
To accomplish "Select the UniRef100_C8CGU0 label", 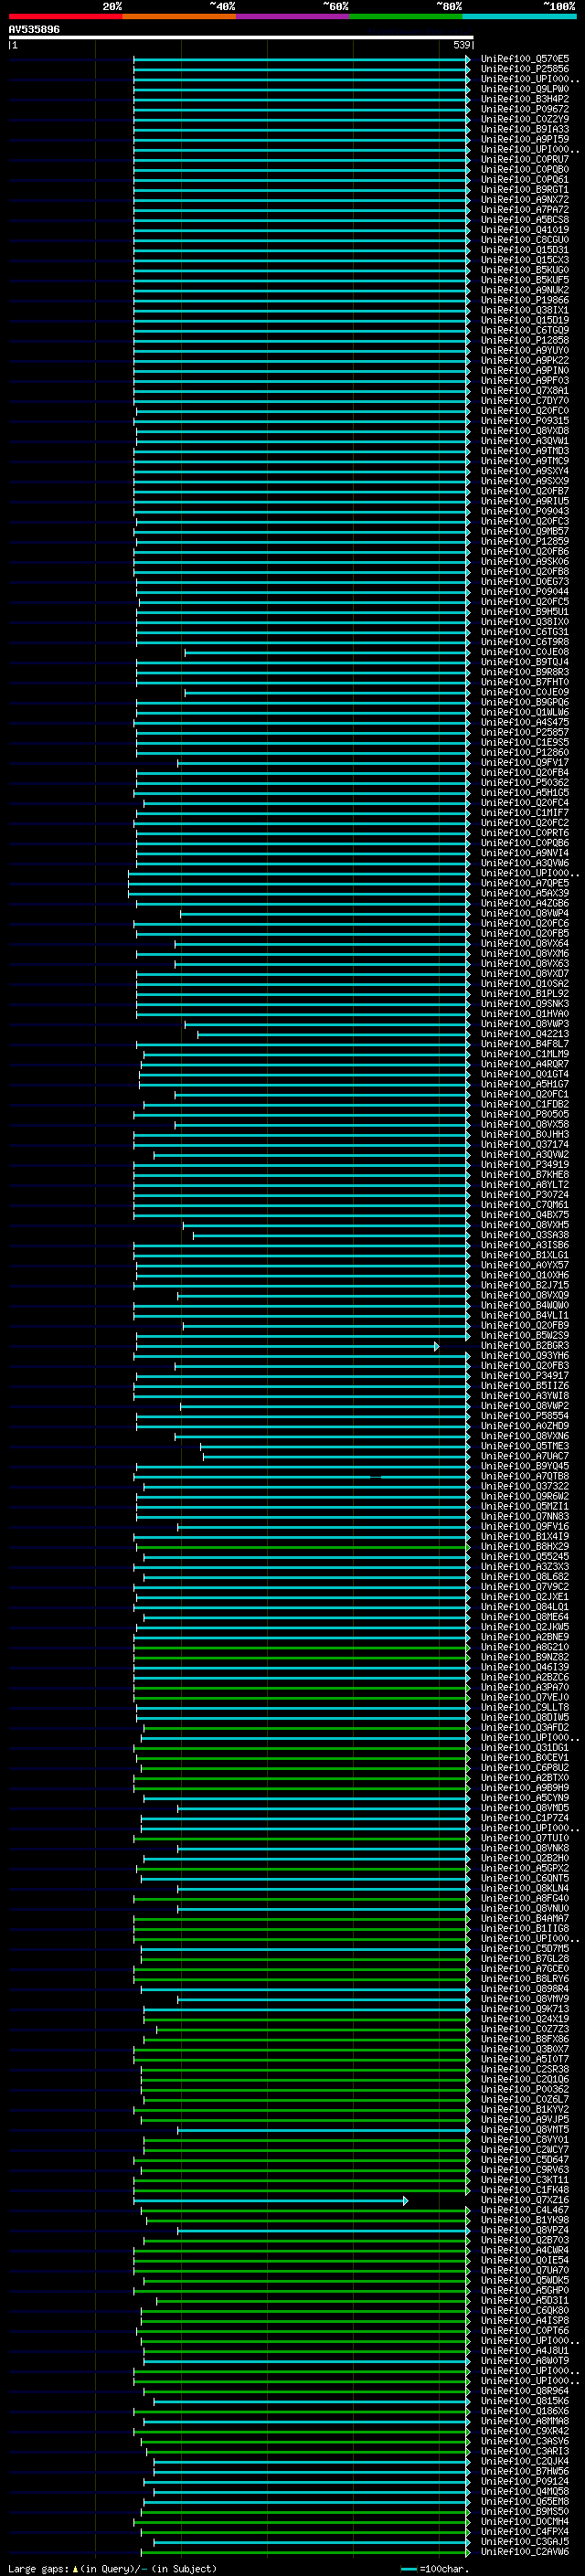I will pos(525,240).
